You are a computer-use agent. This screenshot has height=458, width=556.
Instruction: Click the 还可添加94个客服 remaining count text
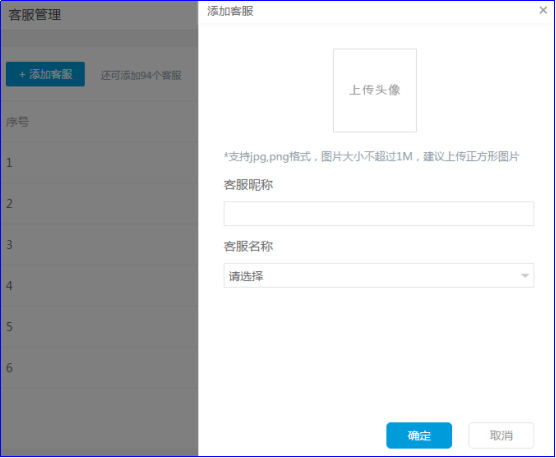[x=141, y=75]
